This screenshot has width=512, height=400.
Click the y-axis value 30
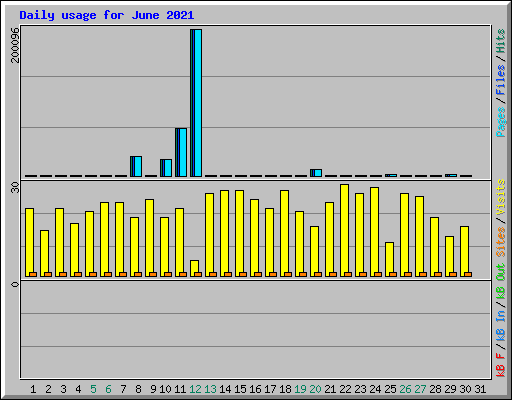tap(15, 188)
